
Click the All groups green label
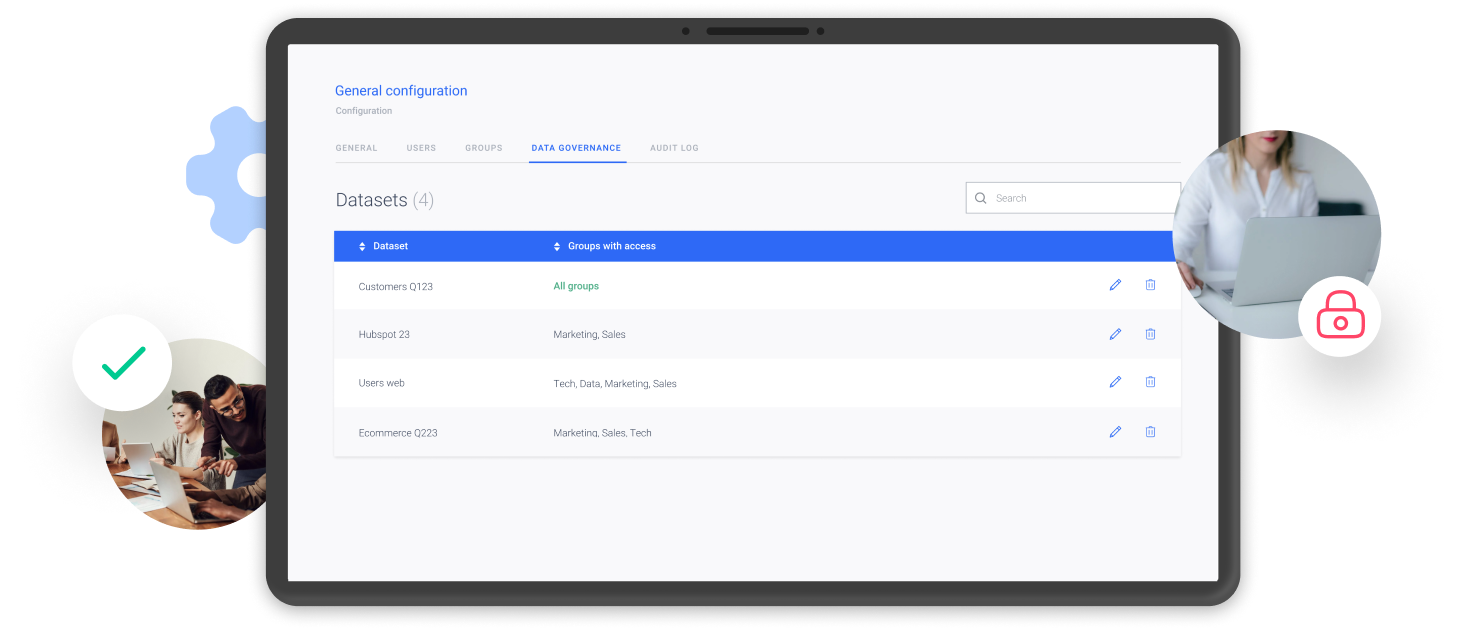(x=576, y=286)
